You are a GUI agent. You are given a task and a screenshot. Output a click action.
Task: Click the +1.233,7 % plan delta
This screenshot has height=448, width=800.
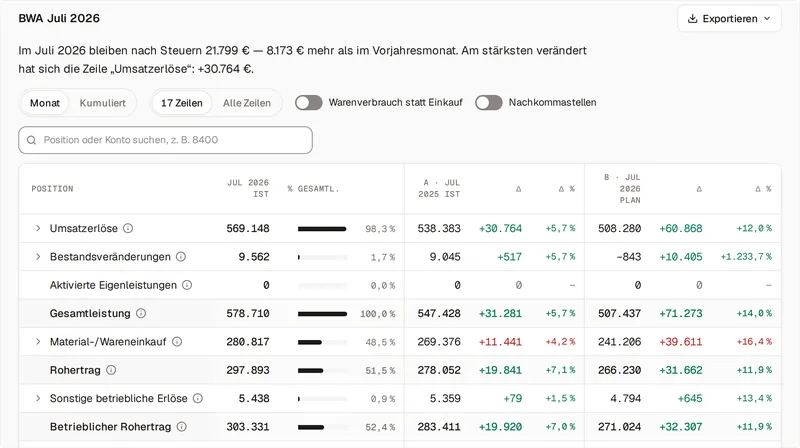(x=746, y=257)
